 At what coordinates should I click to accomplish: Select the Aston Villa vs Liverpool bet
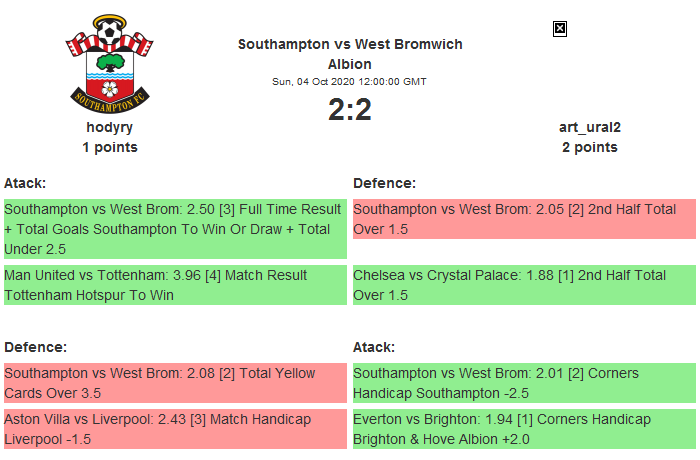175,429
